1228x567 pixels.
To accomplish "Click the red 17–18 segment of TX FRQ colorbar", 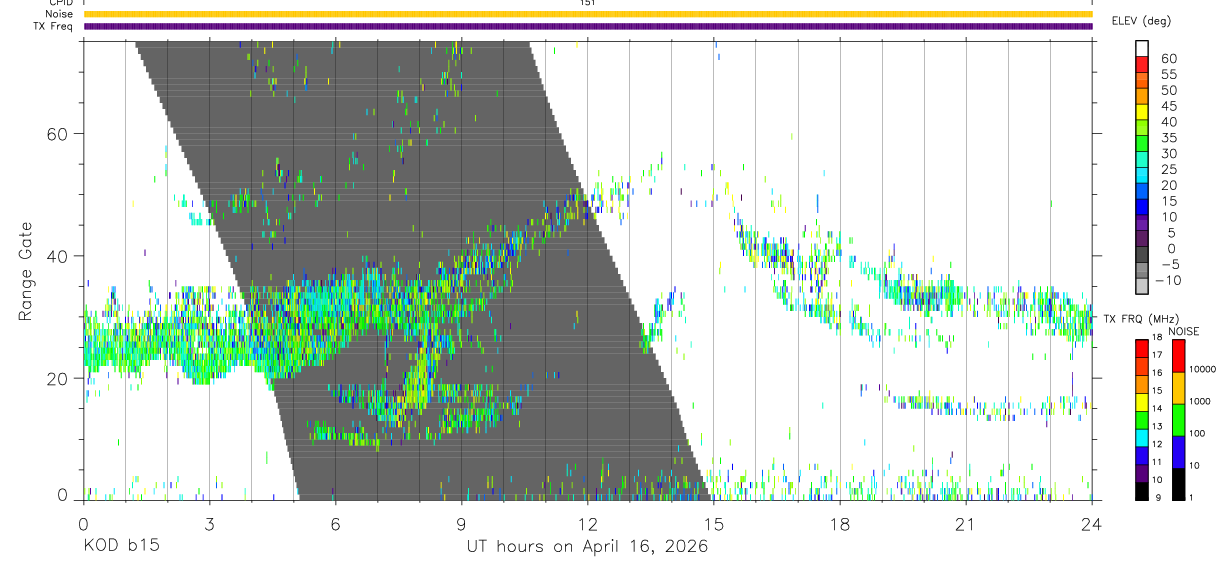I will 1142,349.
